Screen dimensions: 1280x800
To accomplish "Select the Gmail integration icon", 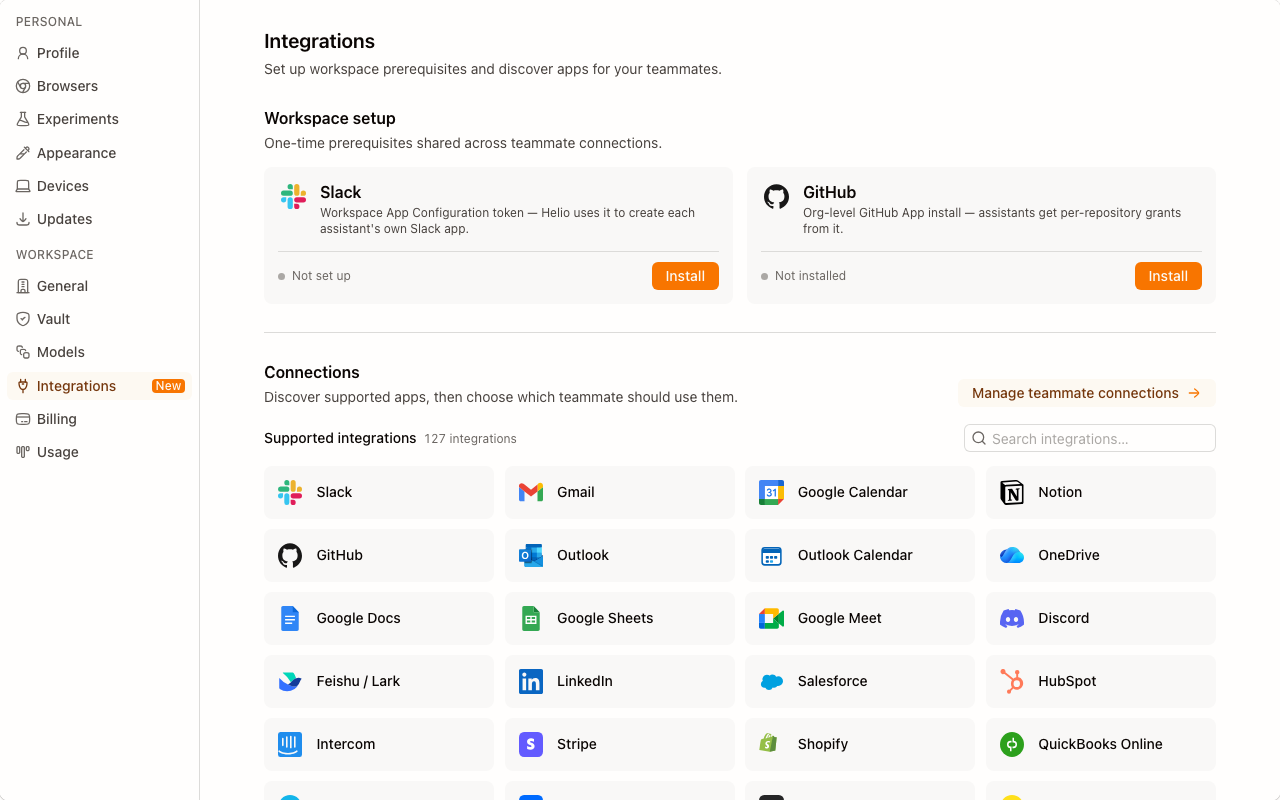I will point(531,492).
